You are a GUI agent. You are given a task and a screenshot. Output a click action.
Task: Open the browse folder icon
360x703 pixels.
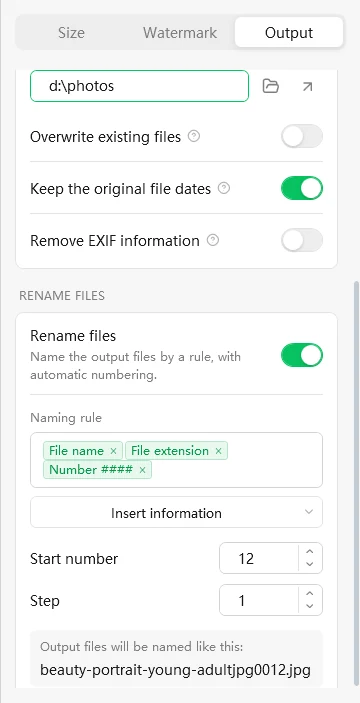pos(271,86)
